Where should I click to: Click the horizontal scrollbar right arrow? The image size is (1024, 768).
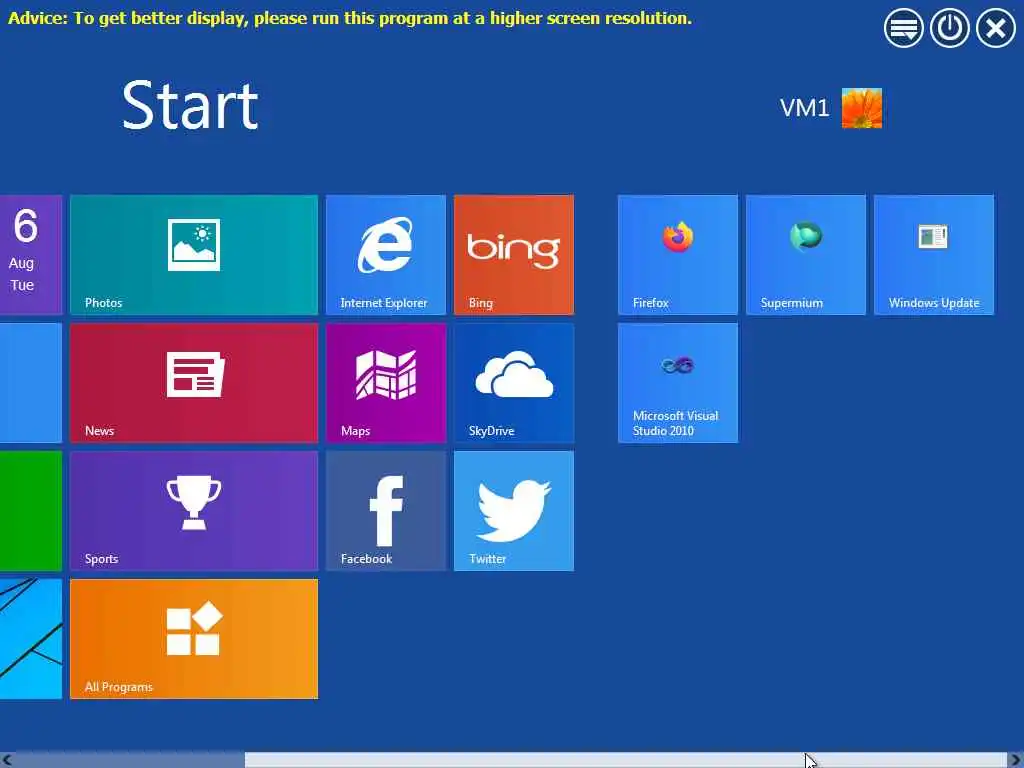click(1016, 760)
